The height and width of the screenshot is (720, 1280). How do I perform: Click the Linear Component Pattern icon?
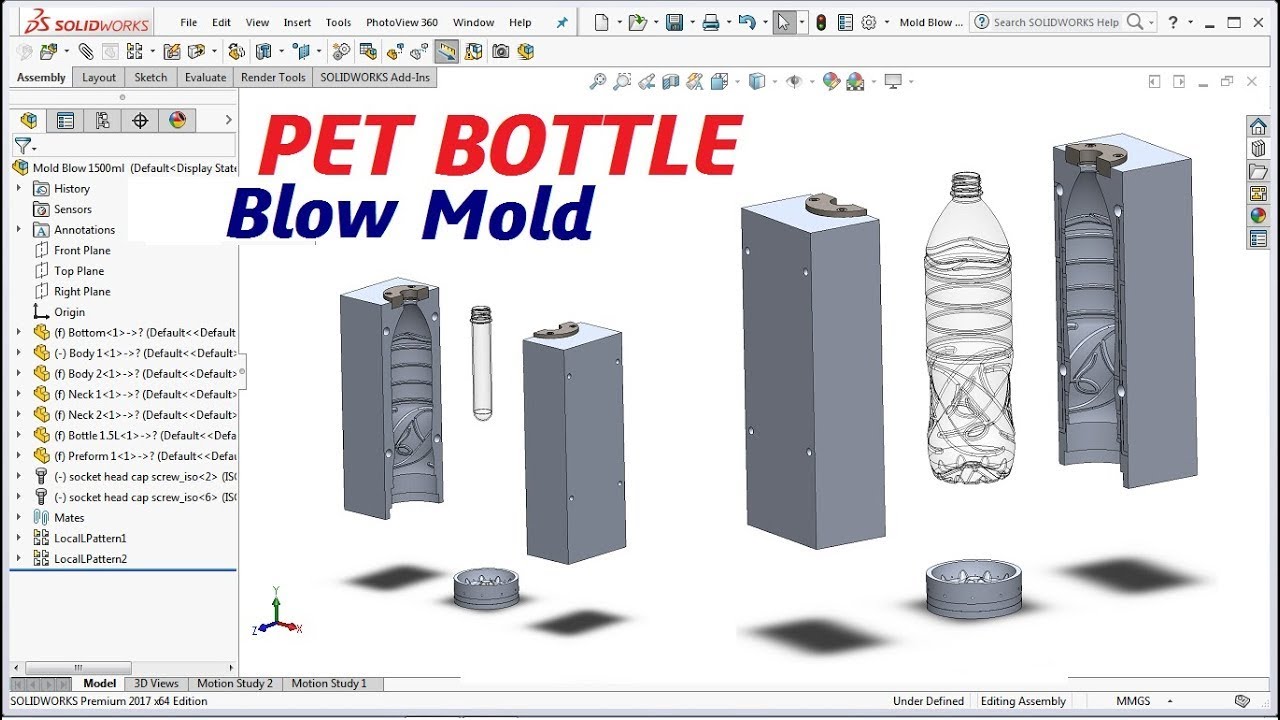point(134,51)
